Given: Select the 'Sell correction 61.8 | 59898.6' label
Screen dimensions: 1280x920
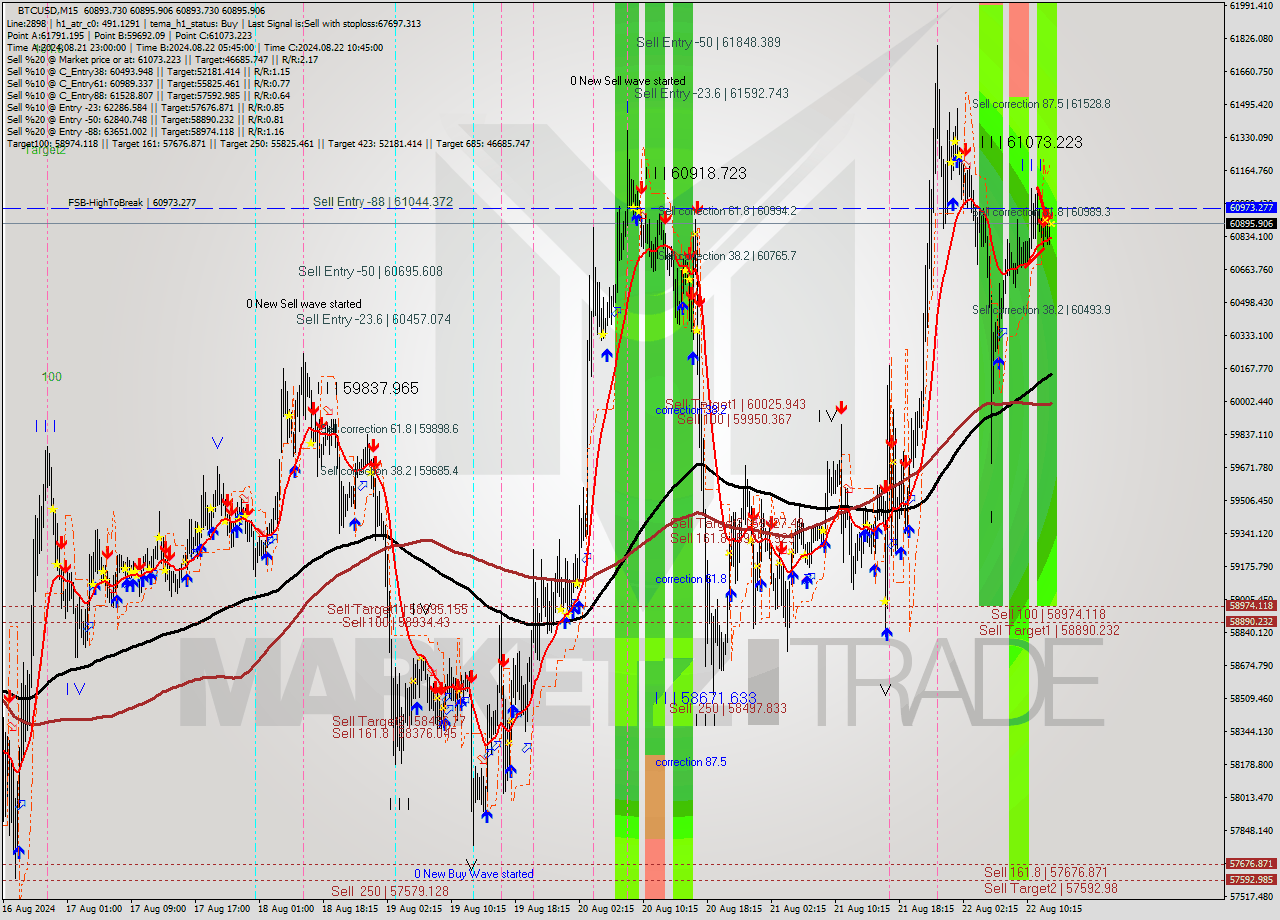Looking at the screenshot, I should click(x=392, y=428).
